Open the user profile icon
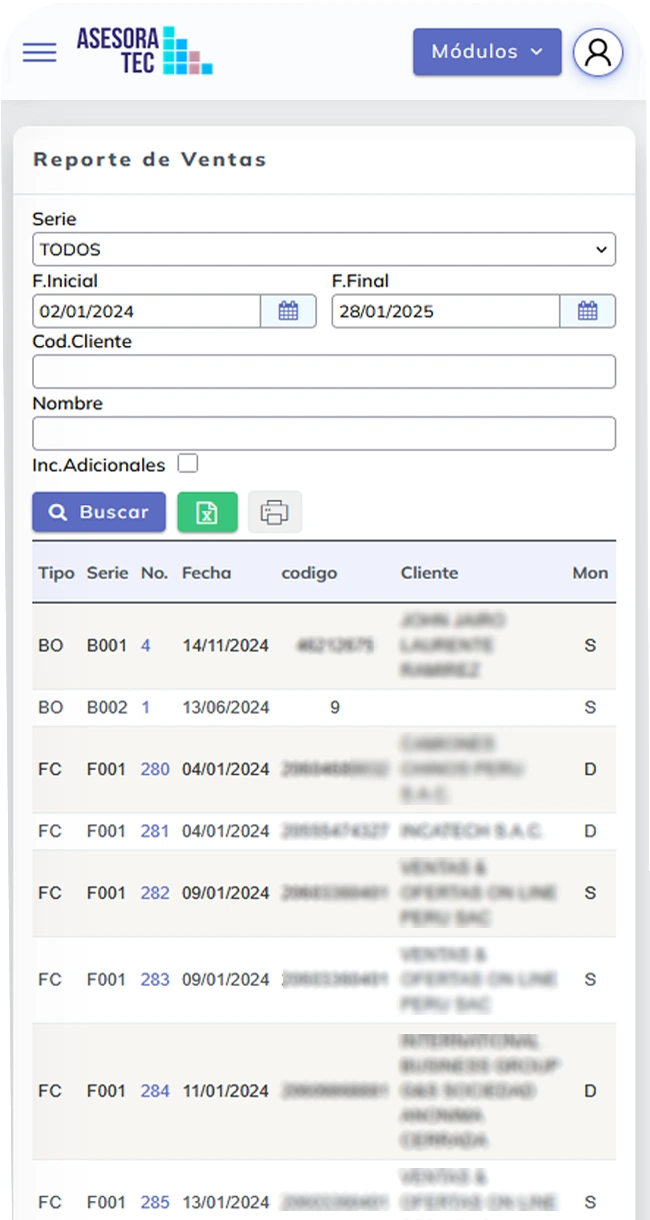The height and width of the screenshot is (1220, 650). pos(598,52)
